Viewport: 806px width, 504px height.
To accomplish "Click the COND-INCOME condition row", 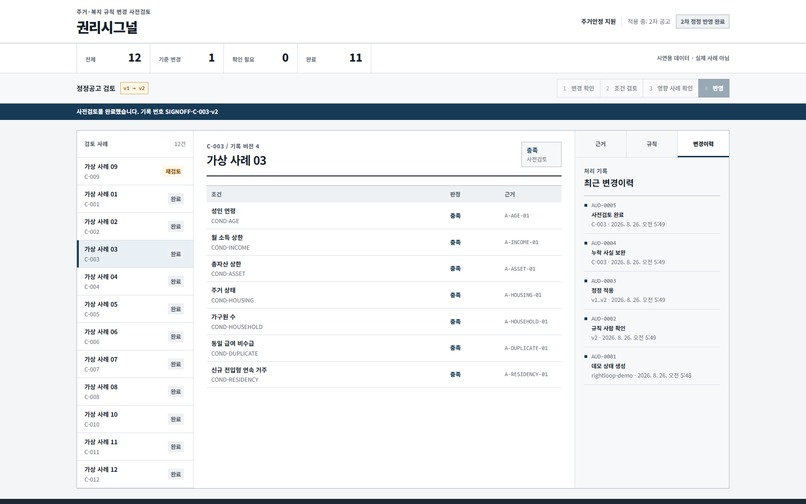I will 384,242.
